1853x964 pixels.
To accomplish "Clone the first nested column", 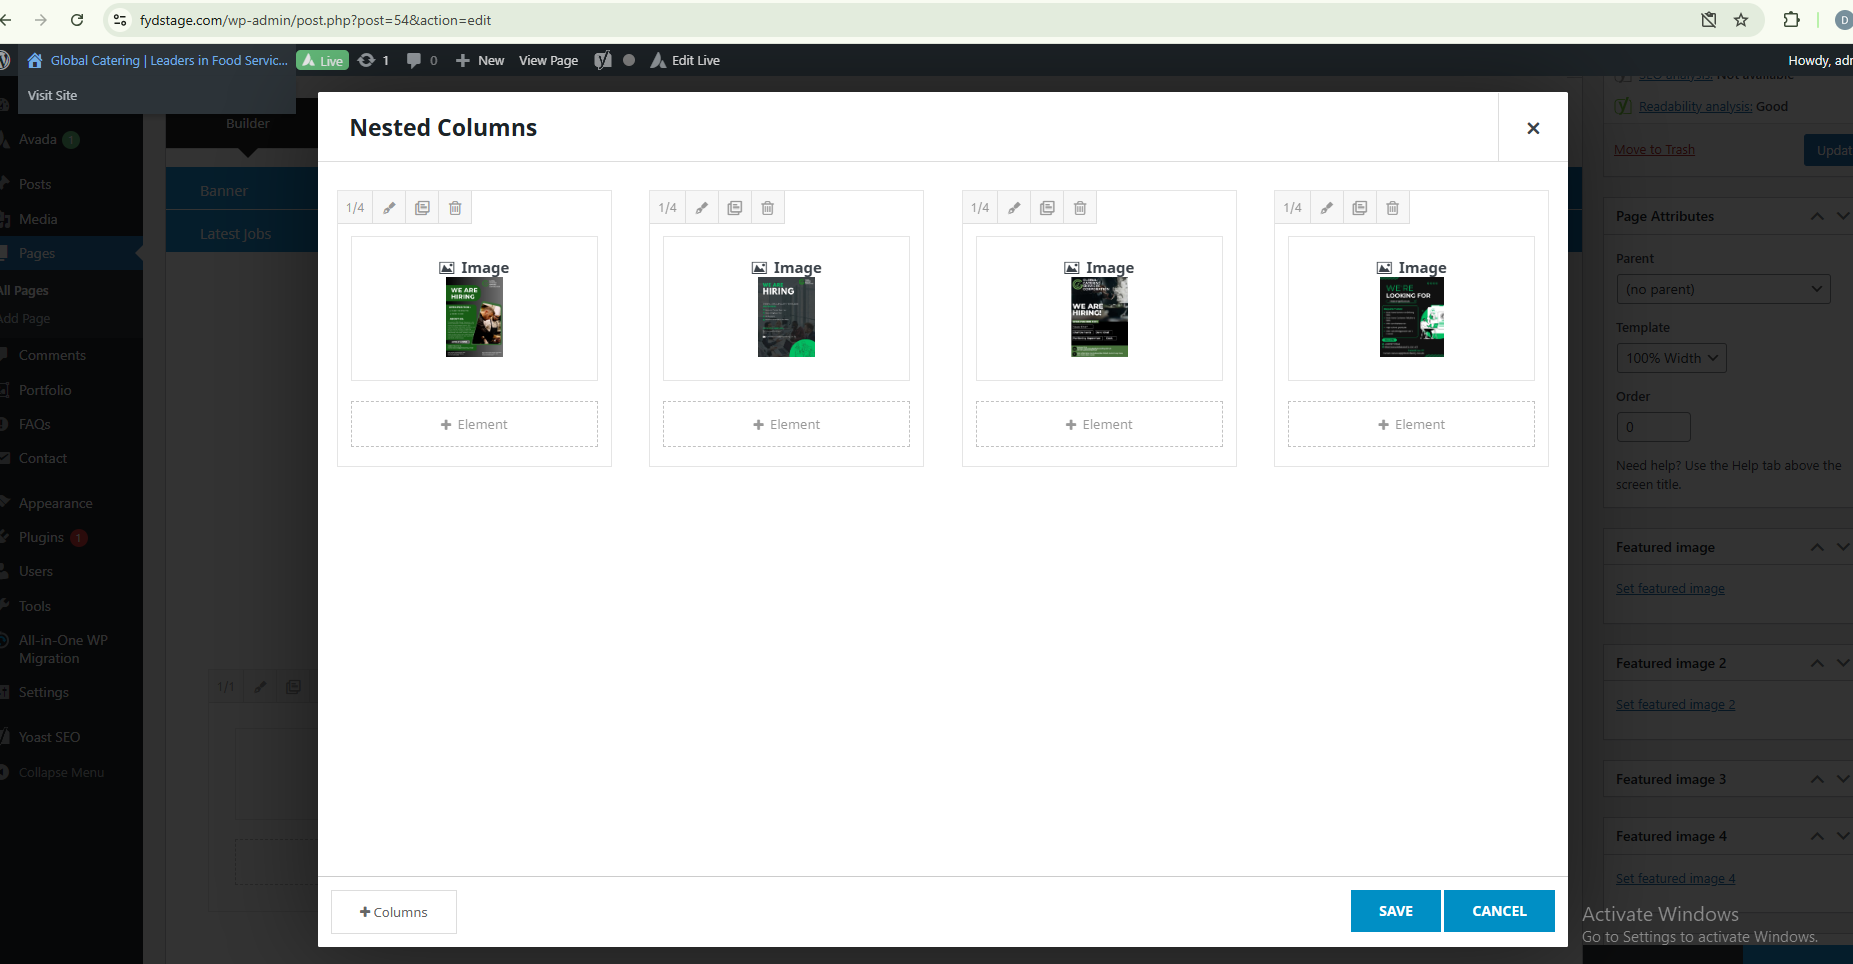I will [x=422, y=208].
